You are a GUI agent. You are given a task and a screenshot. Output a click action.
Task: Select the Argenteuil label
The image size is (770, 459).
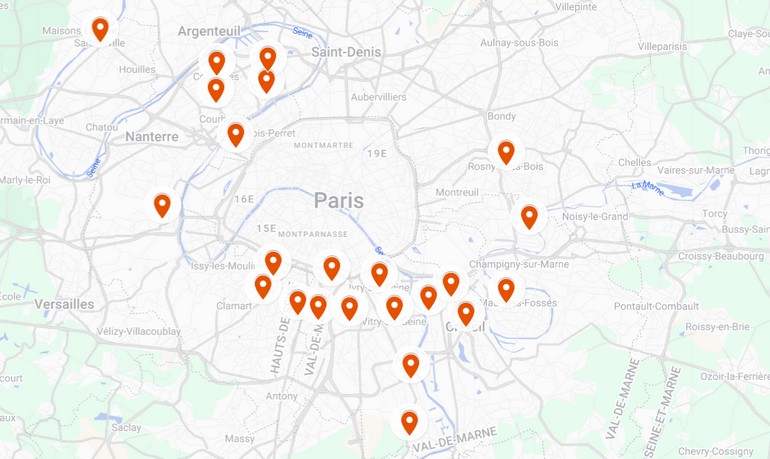point(209,31)
